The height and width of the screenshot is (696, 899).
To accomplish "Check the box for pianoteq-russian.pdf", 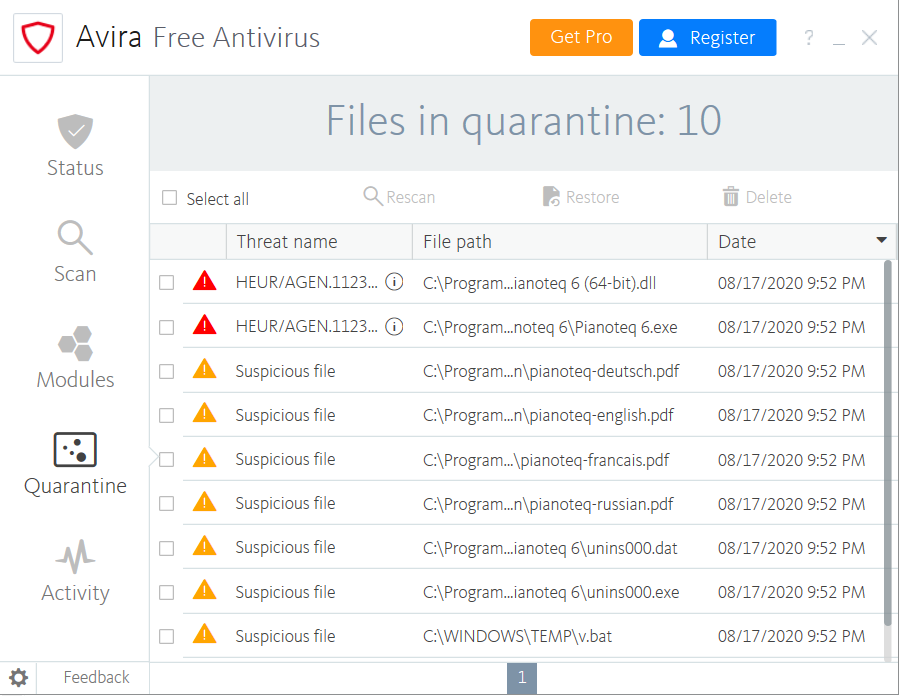I will click(167, 504).
